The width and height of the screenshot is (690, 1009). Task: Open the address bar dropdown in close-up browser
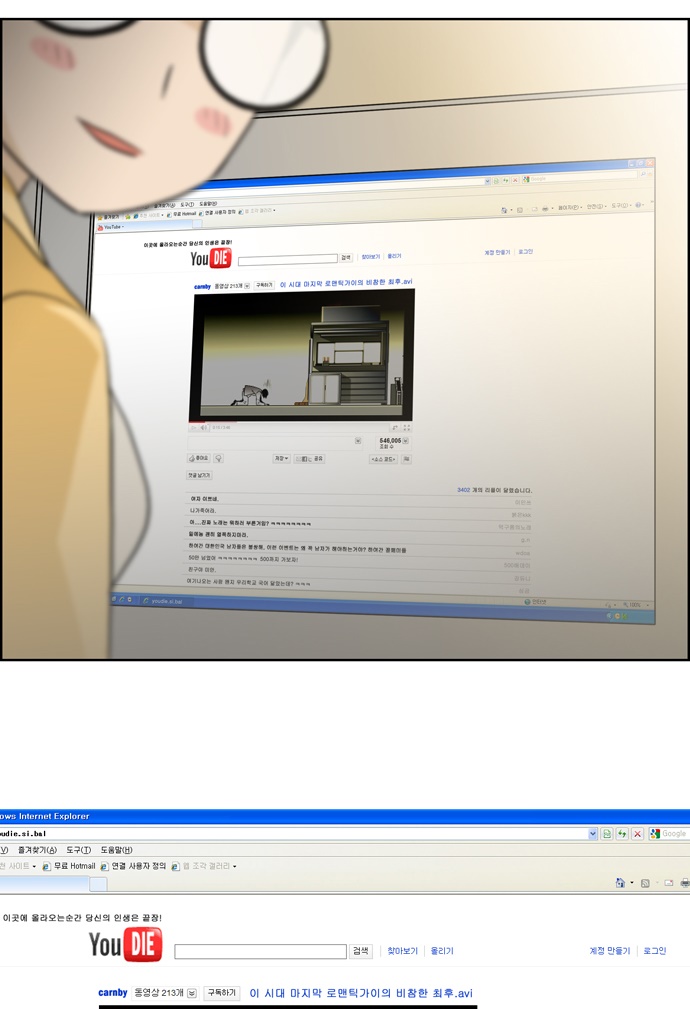pyautogui.click(x=593, y=833)
